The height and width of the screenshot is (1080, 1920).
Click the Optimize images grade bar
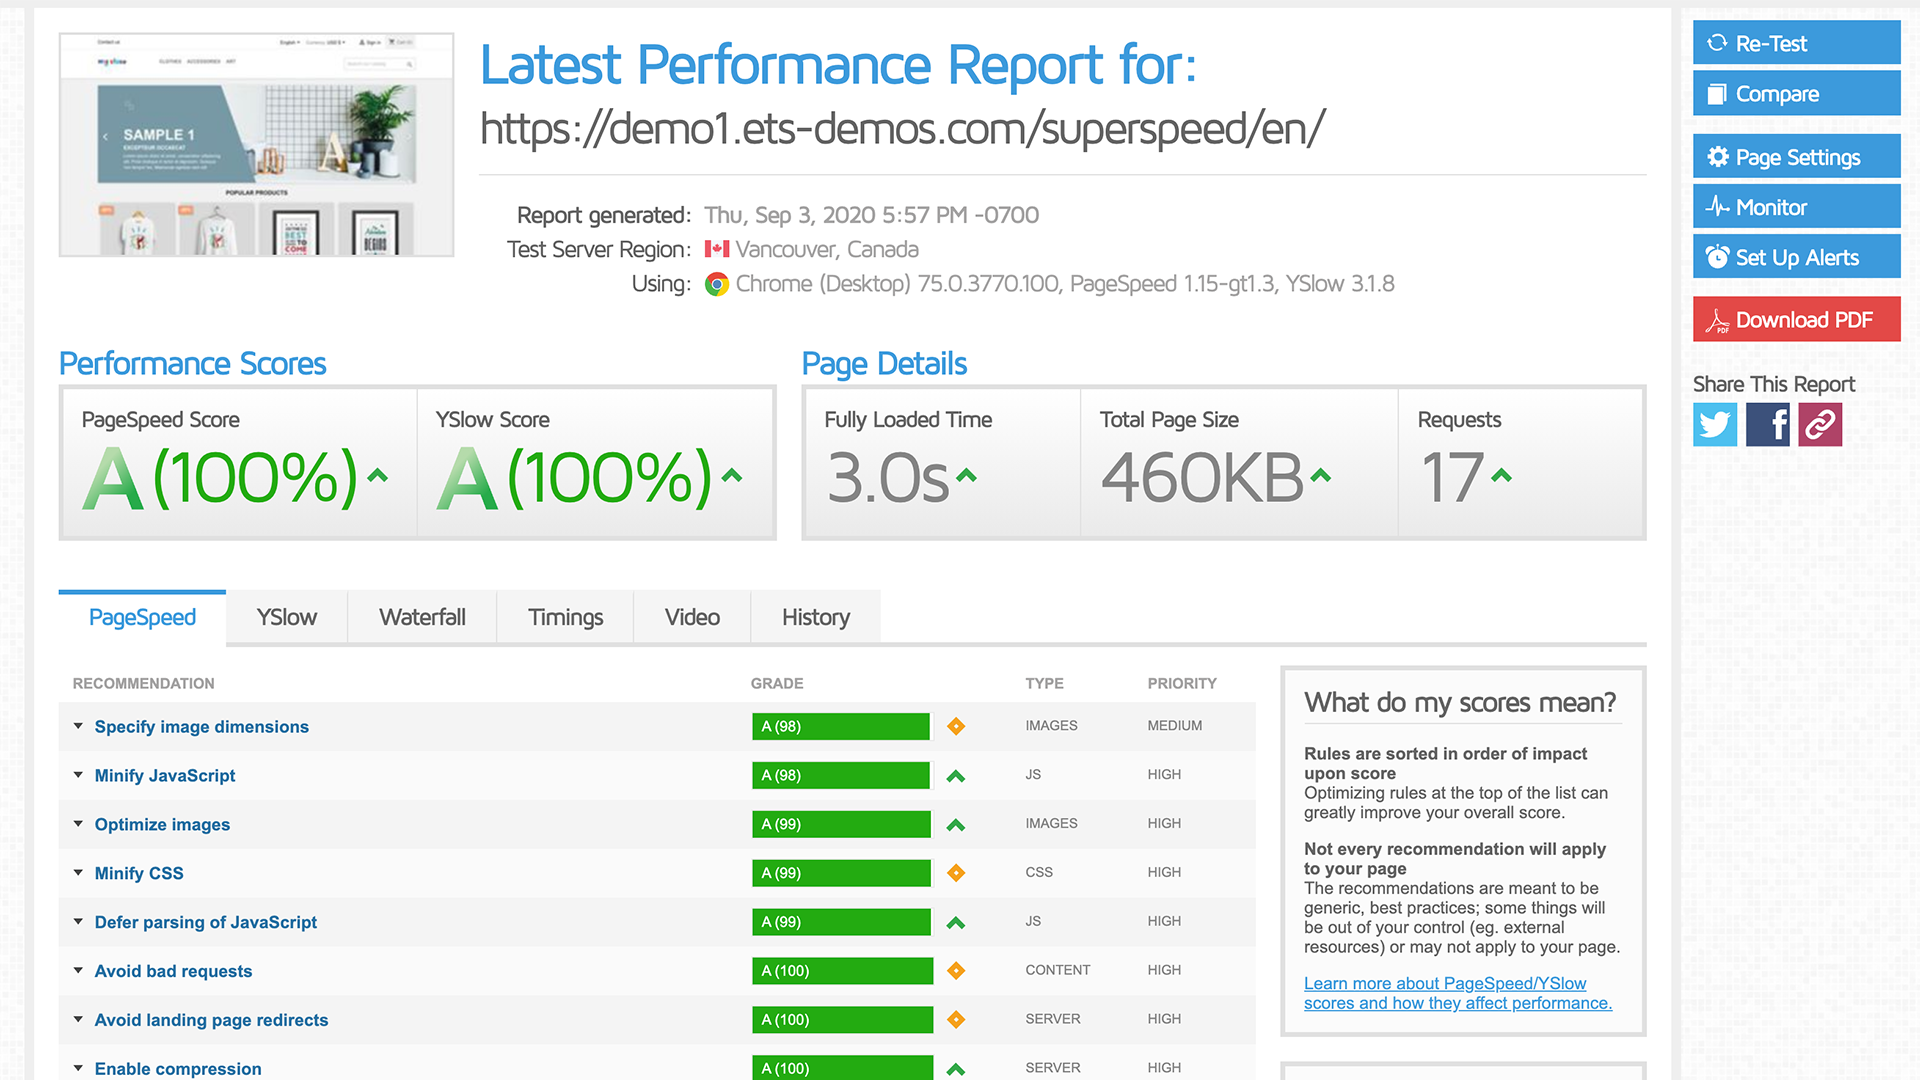pos(840,824)
